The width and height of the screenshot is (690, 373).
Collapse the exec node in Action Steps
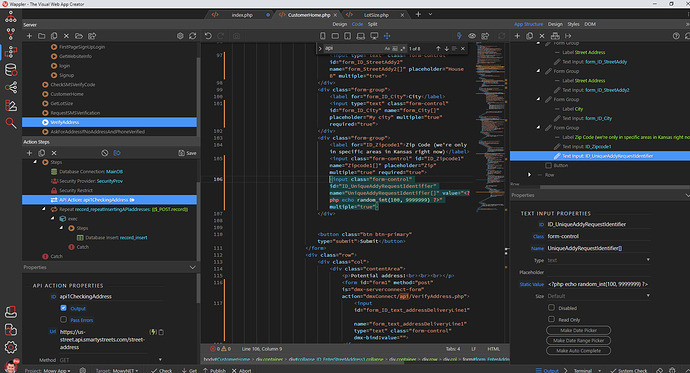(52, 218)
